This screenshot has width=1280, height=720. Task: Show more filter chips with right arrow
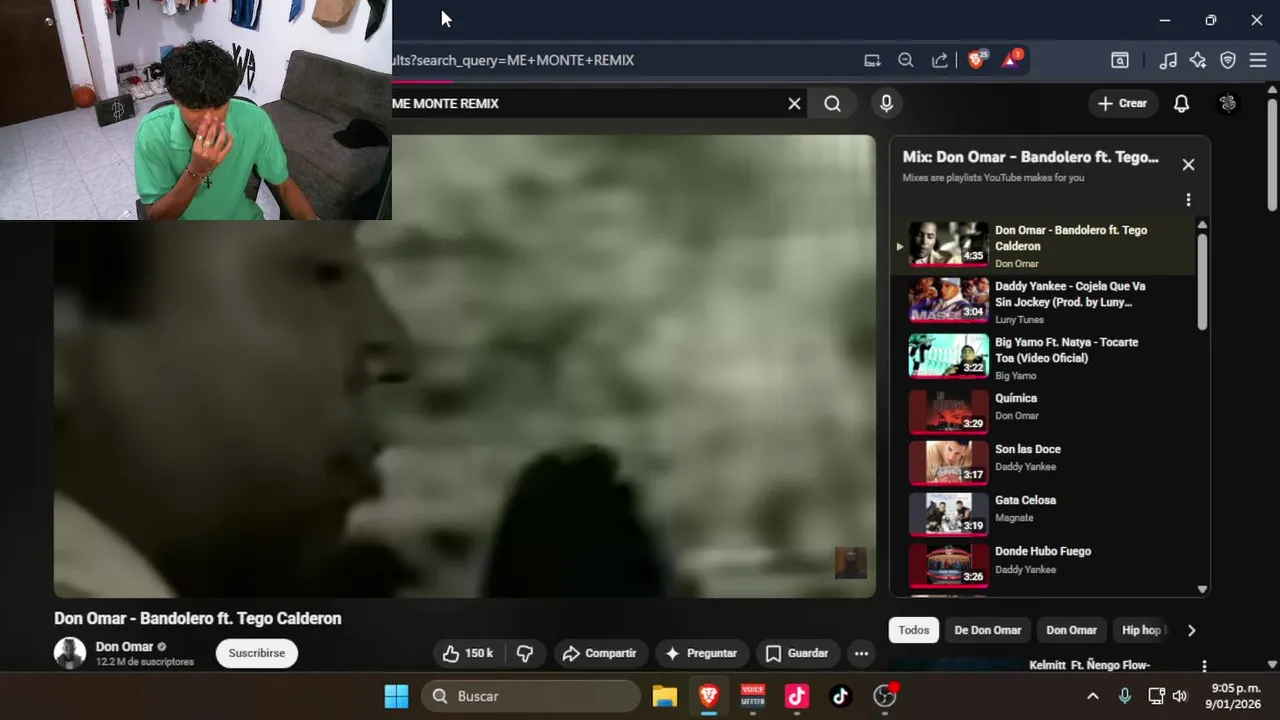pyautogui.click(x=1191, y=630)
